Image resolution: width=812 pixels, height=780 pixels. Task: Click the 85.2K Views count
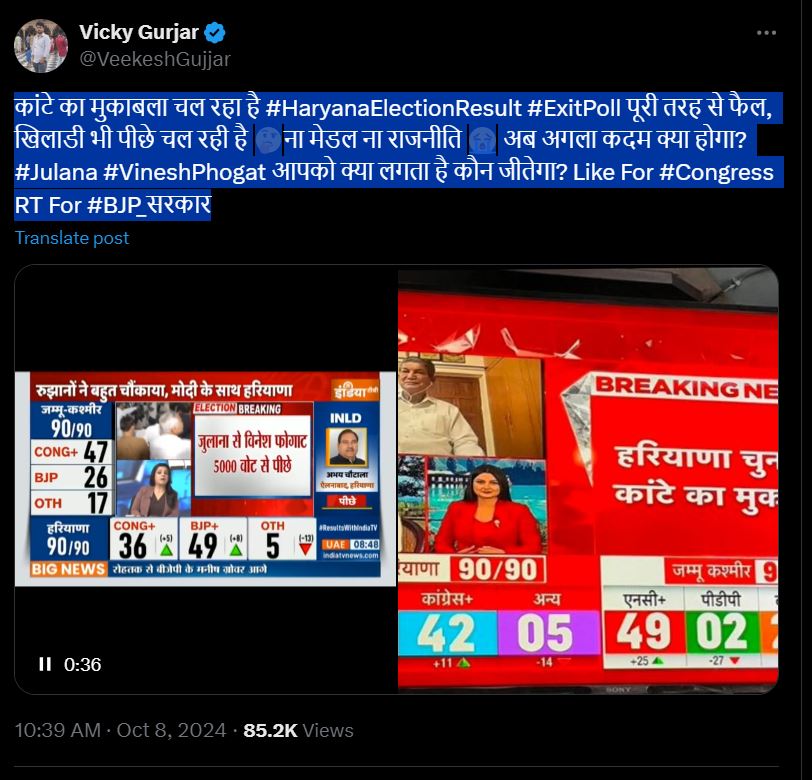(x=298, y=730)
